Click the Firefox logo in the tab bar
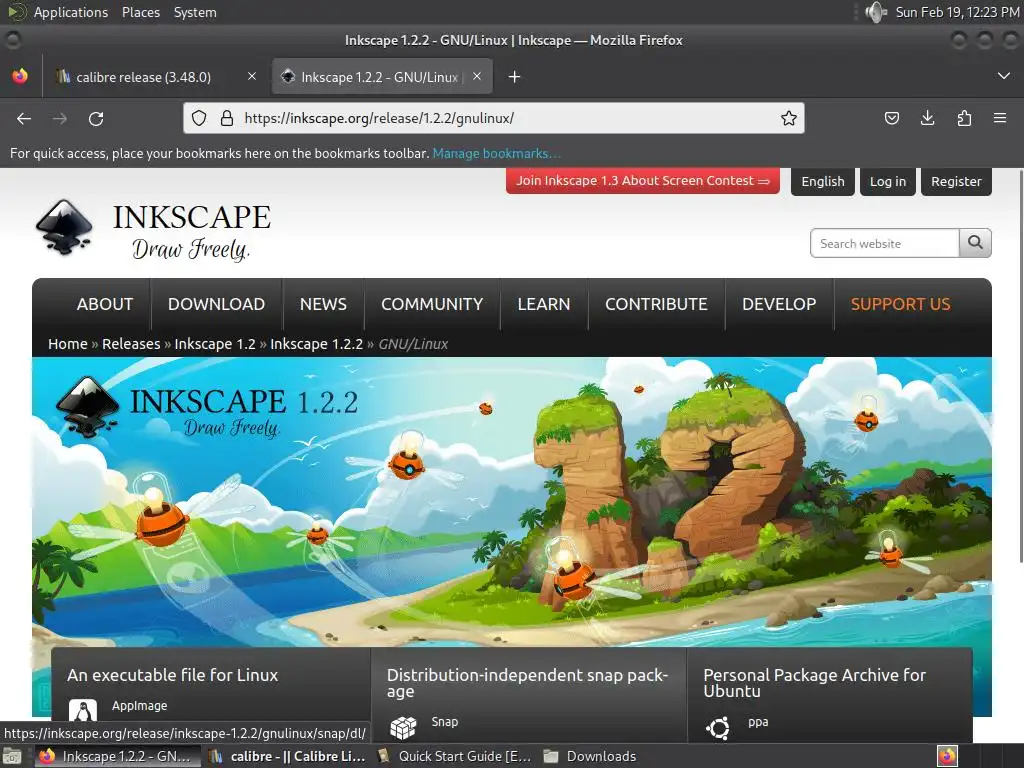 click(20, 76)
